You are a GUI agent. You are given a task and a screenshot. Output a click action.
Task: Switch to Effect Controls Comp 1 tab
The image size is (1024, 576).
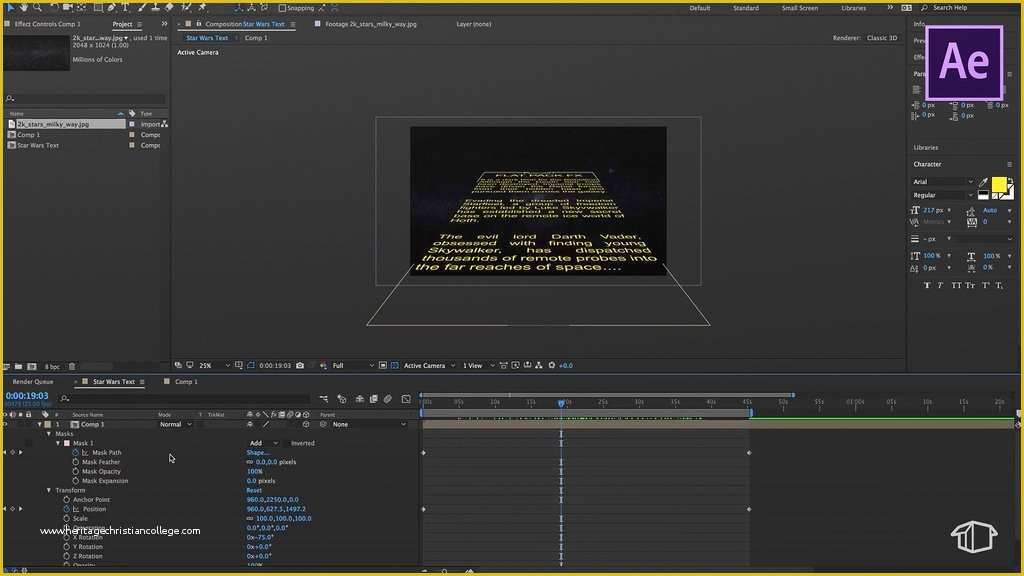(48, 24)
